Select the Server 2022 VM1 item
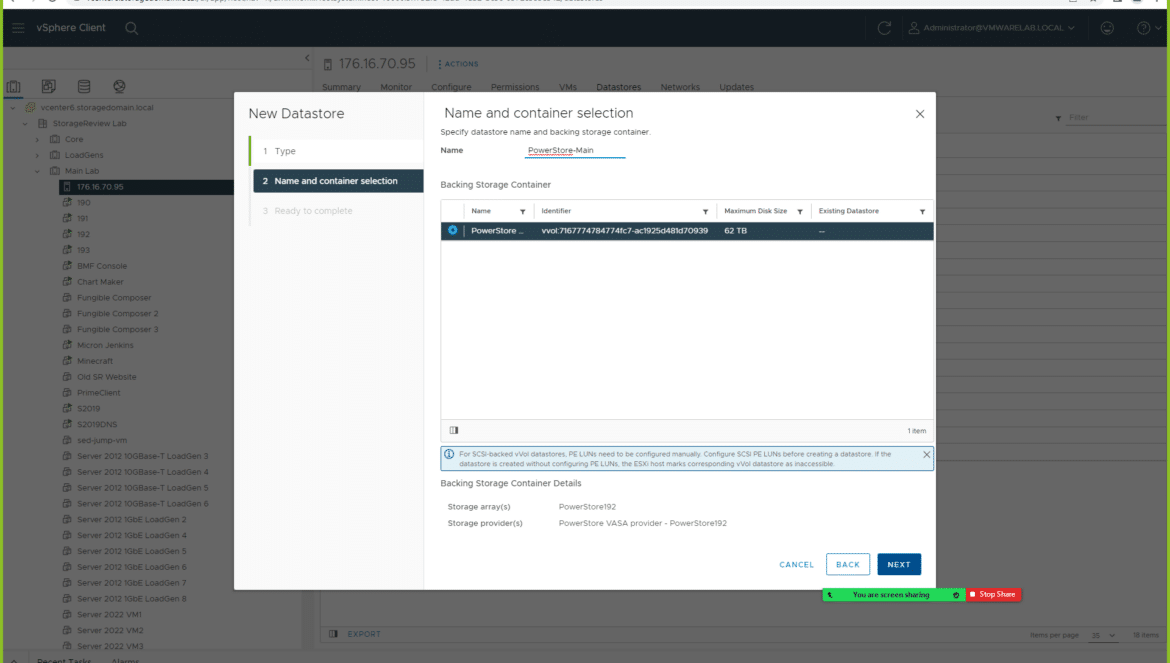Screen dimensions: 1170x663 pyautogui.click(x=109, y=615)
